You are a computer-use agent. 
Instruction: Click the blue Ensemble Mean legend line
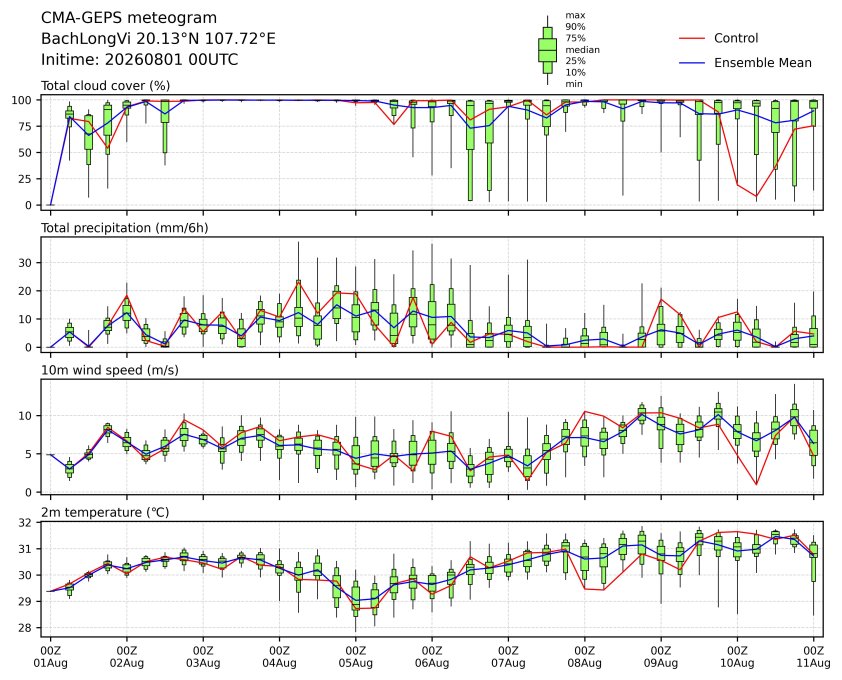pos(692,63)
